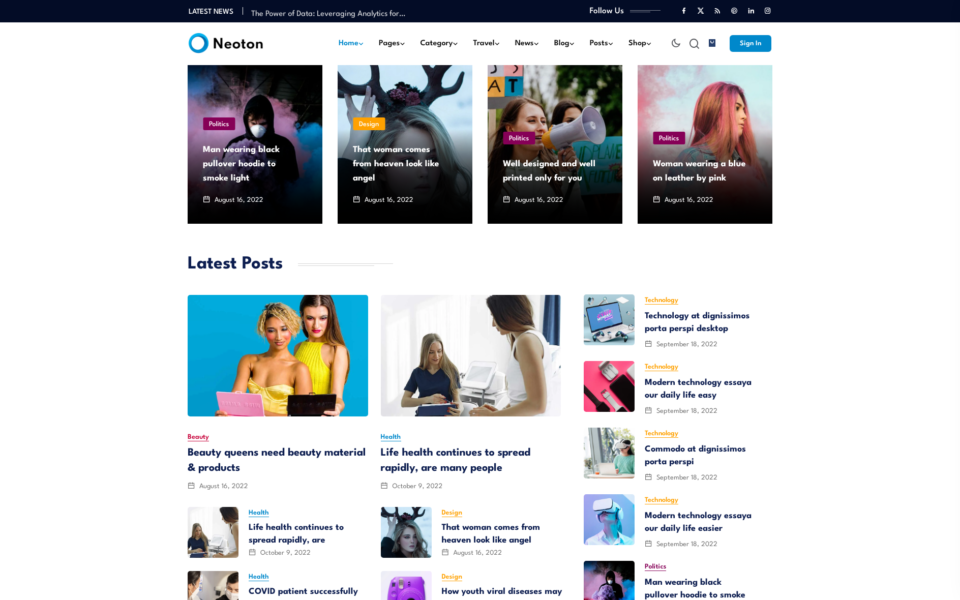Screen dimensions: 960x600
Task: Click the Neoton logo
Action: [225, 43]
